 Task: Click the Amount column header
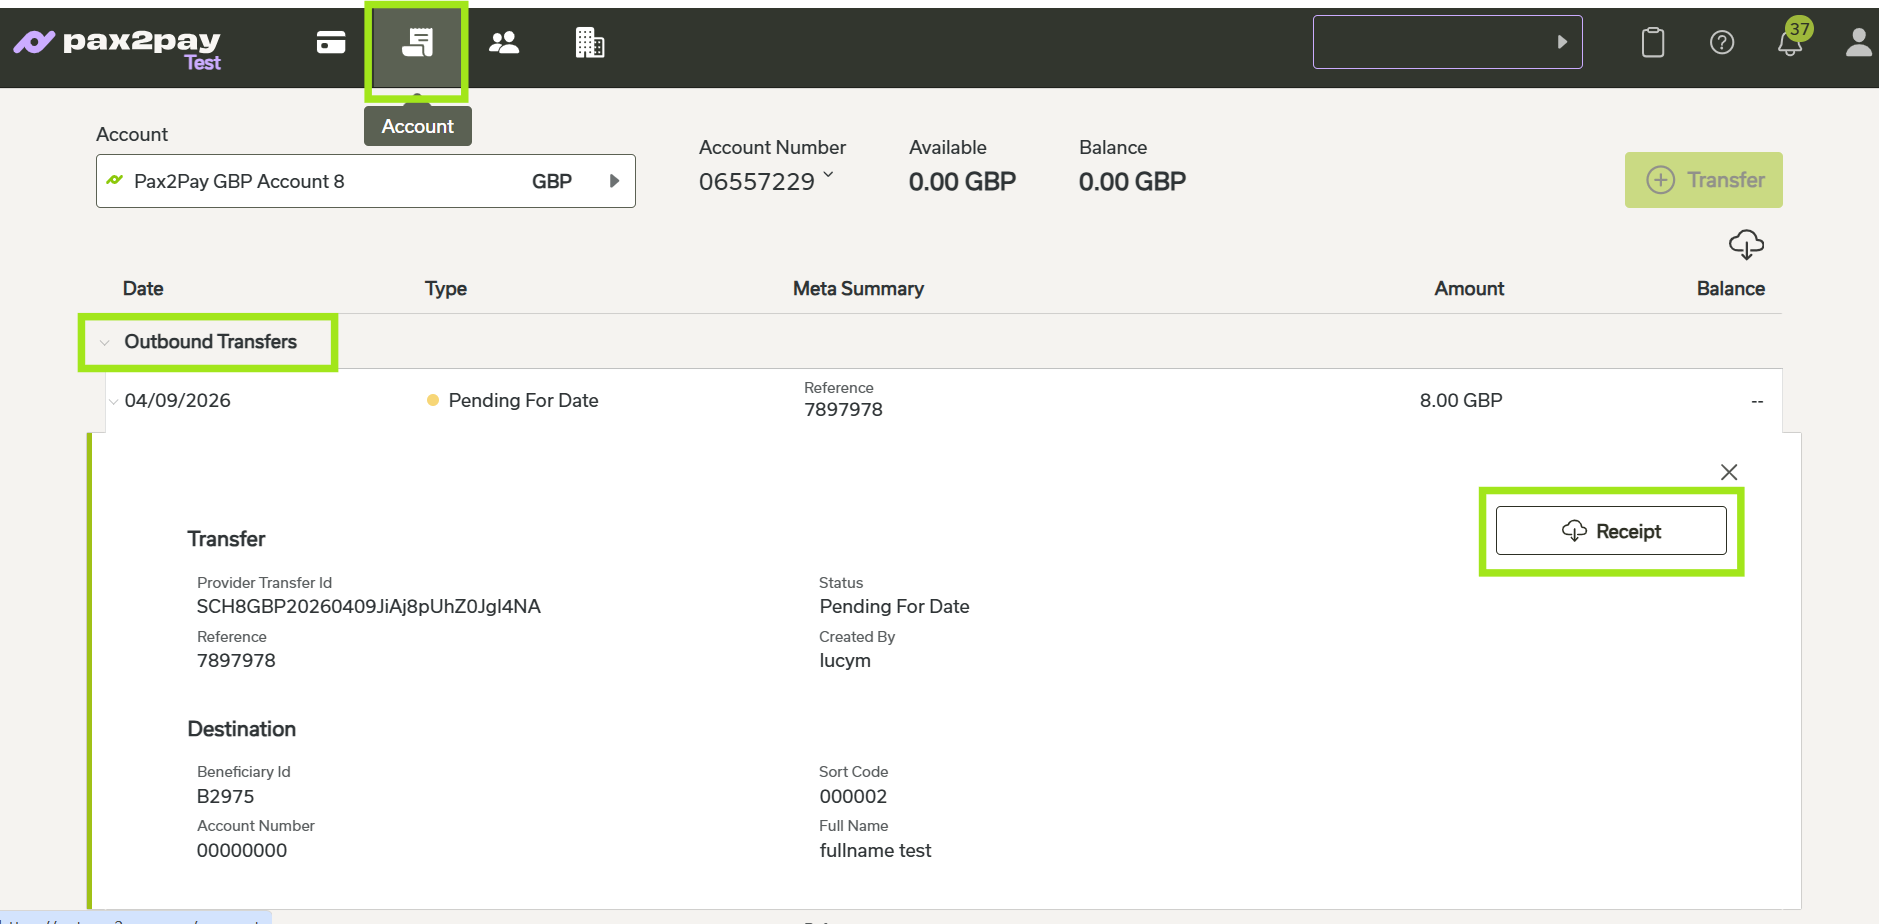pyautogui.click(x=1469, y=288)
